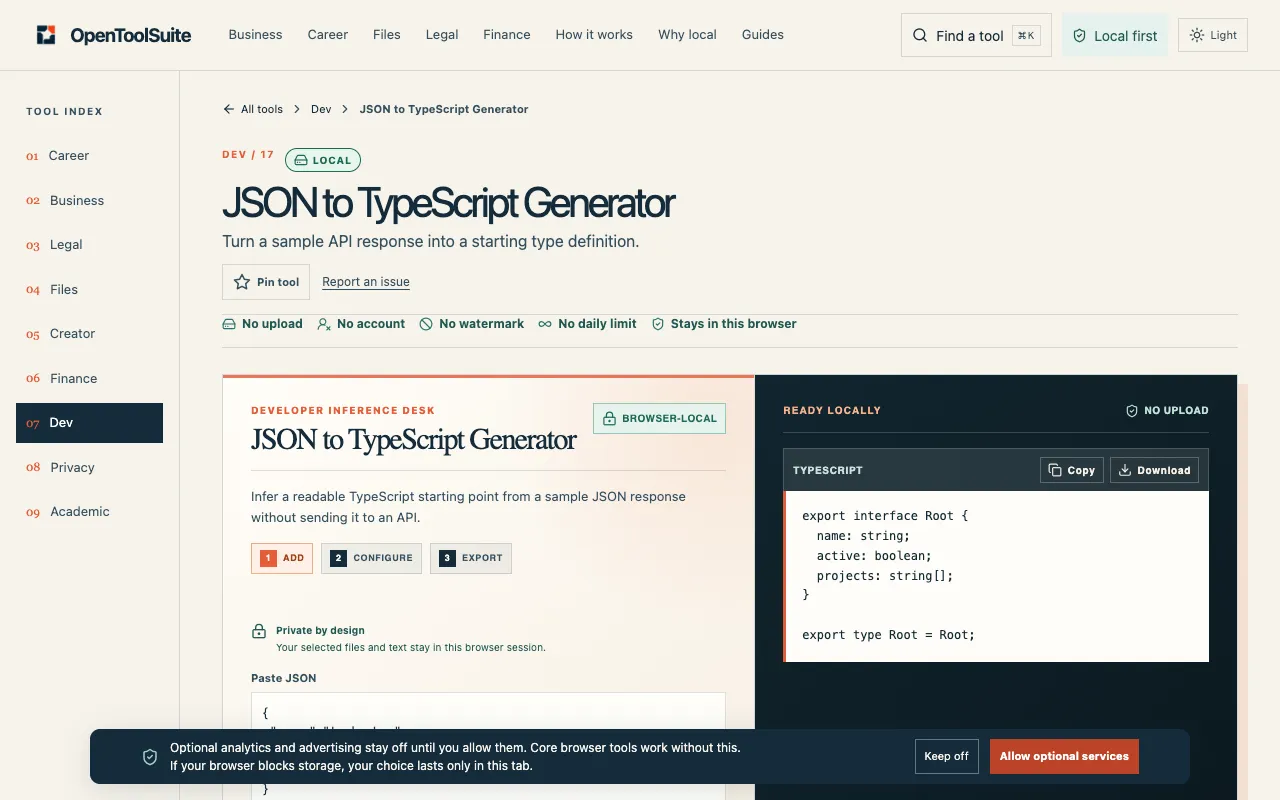Open the Legal top navigation item
Viewport: 1280px width, 800px height.
(x=442, y=34)
